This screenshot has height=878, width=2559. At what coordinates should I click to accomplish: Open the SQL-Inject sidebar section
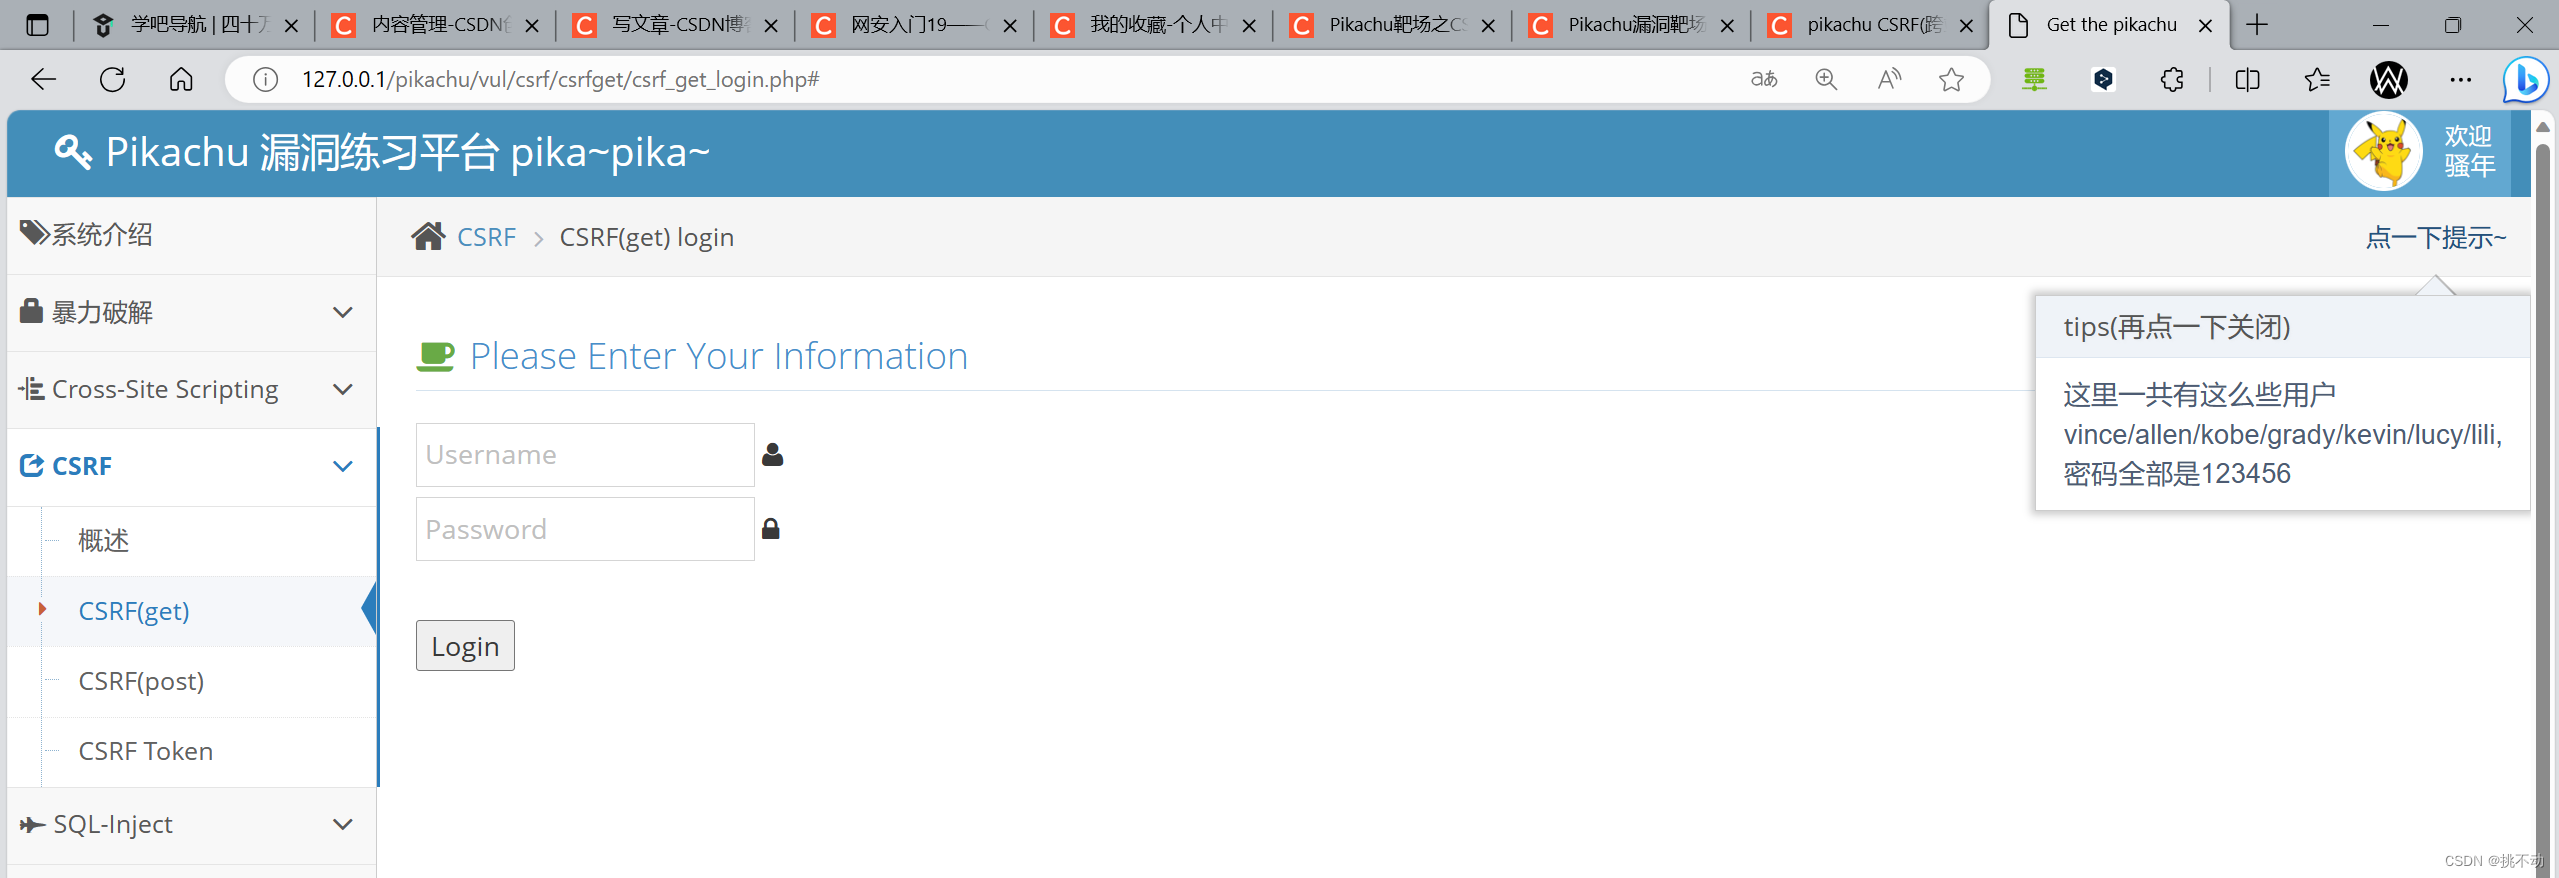pos(191,825)
